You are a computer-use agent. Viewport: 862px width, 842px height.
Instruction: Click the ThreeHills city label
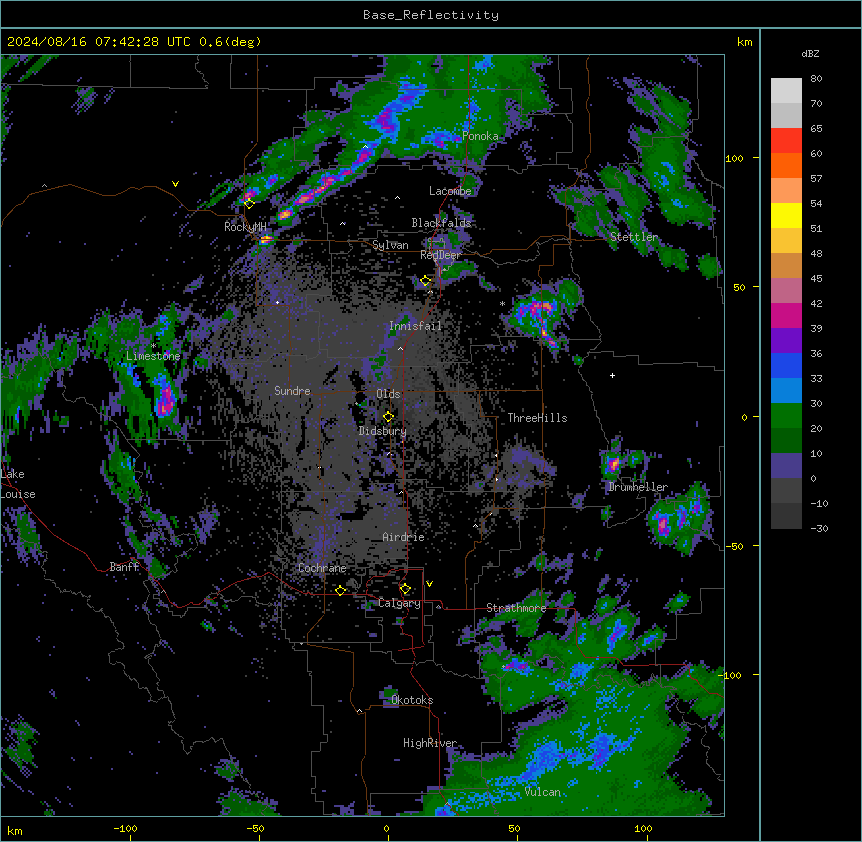click(537, 418)
